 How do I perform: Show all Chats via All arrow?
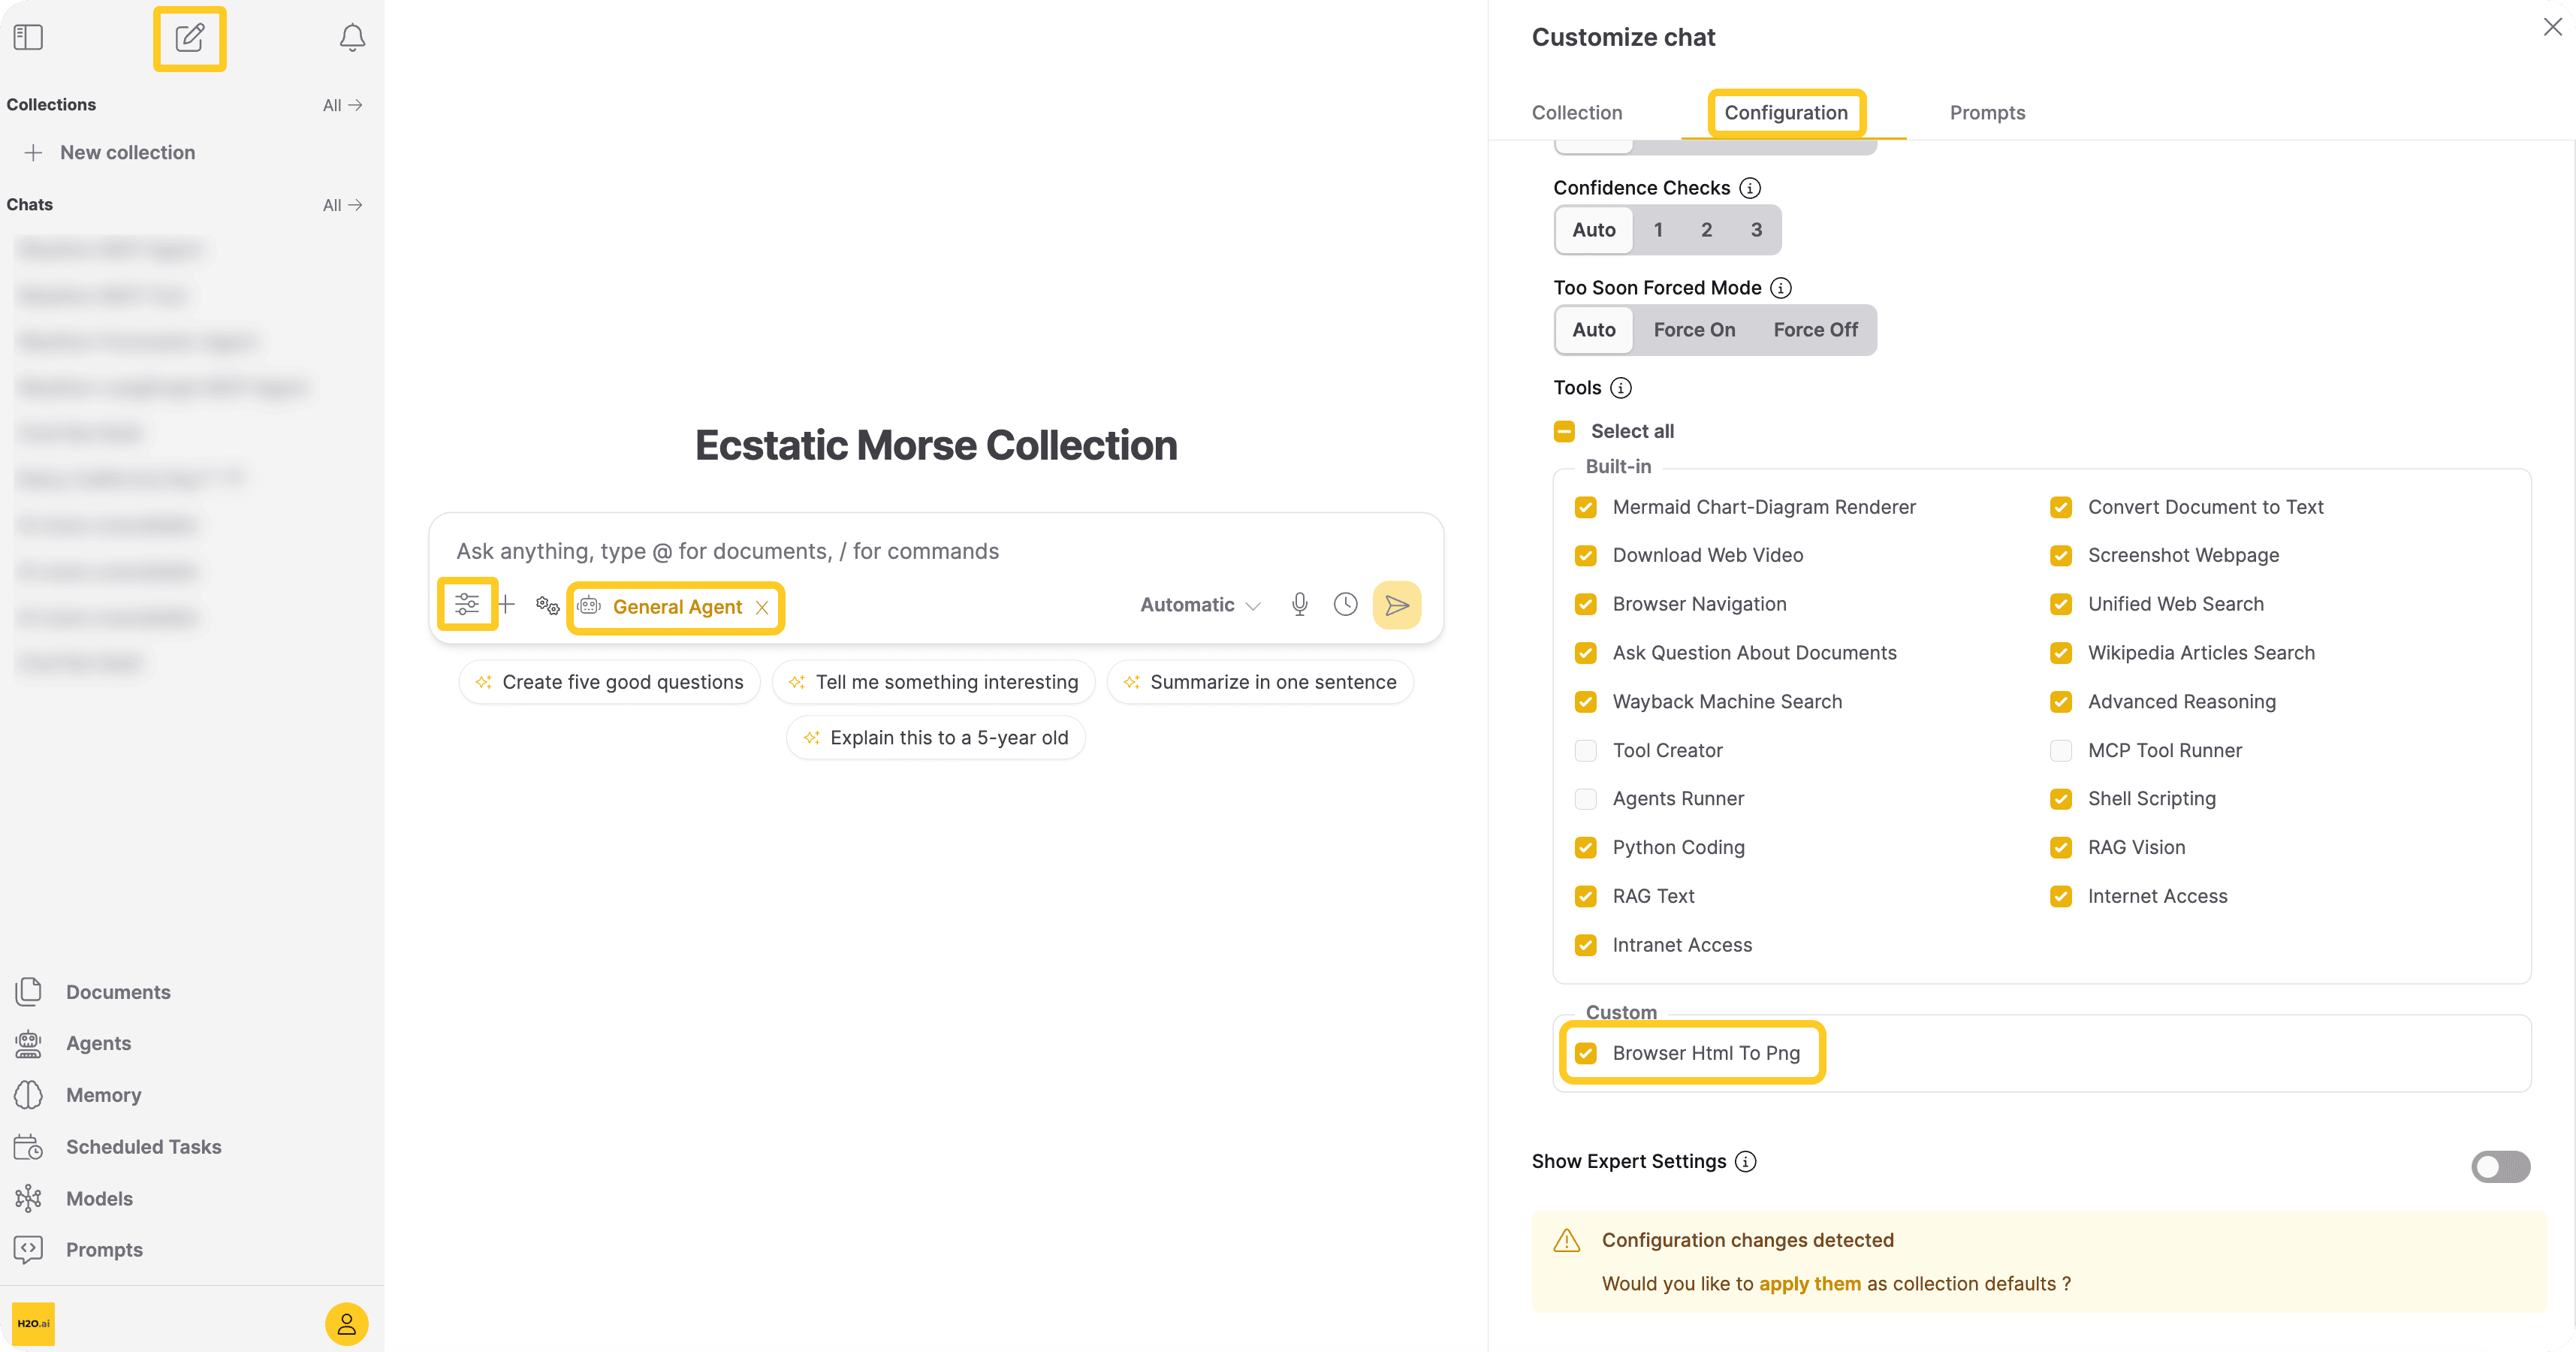click(x=342, y=205)
